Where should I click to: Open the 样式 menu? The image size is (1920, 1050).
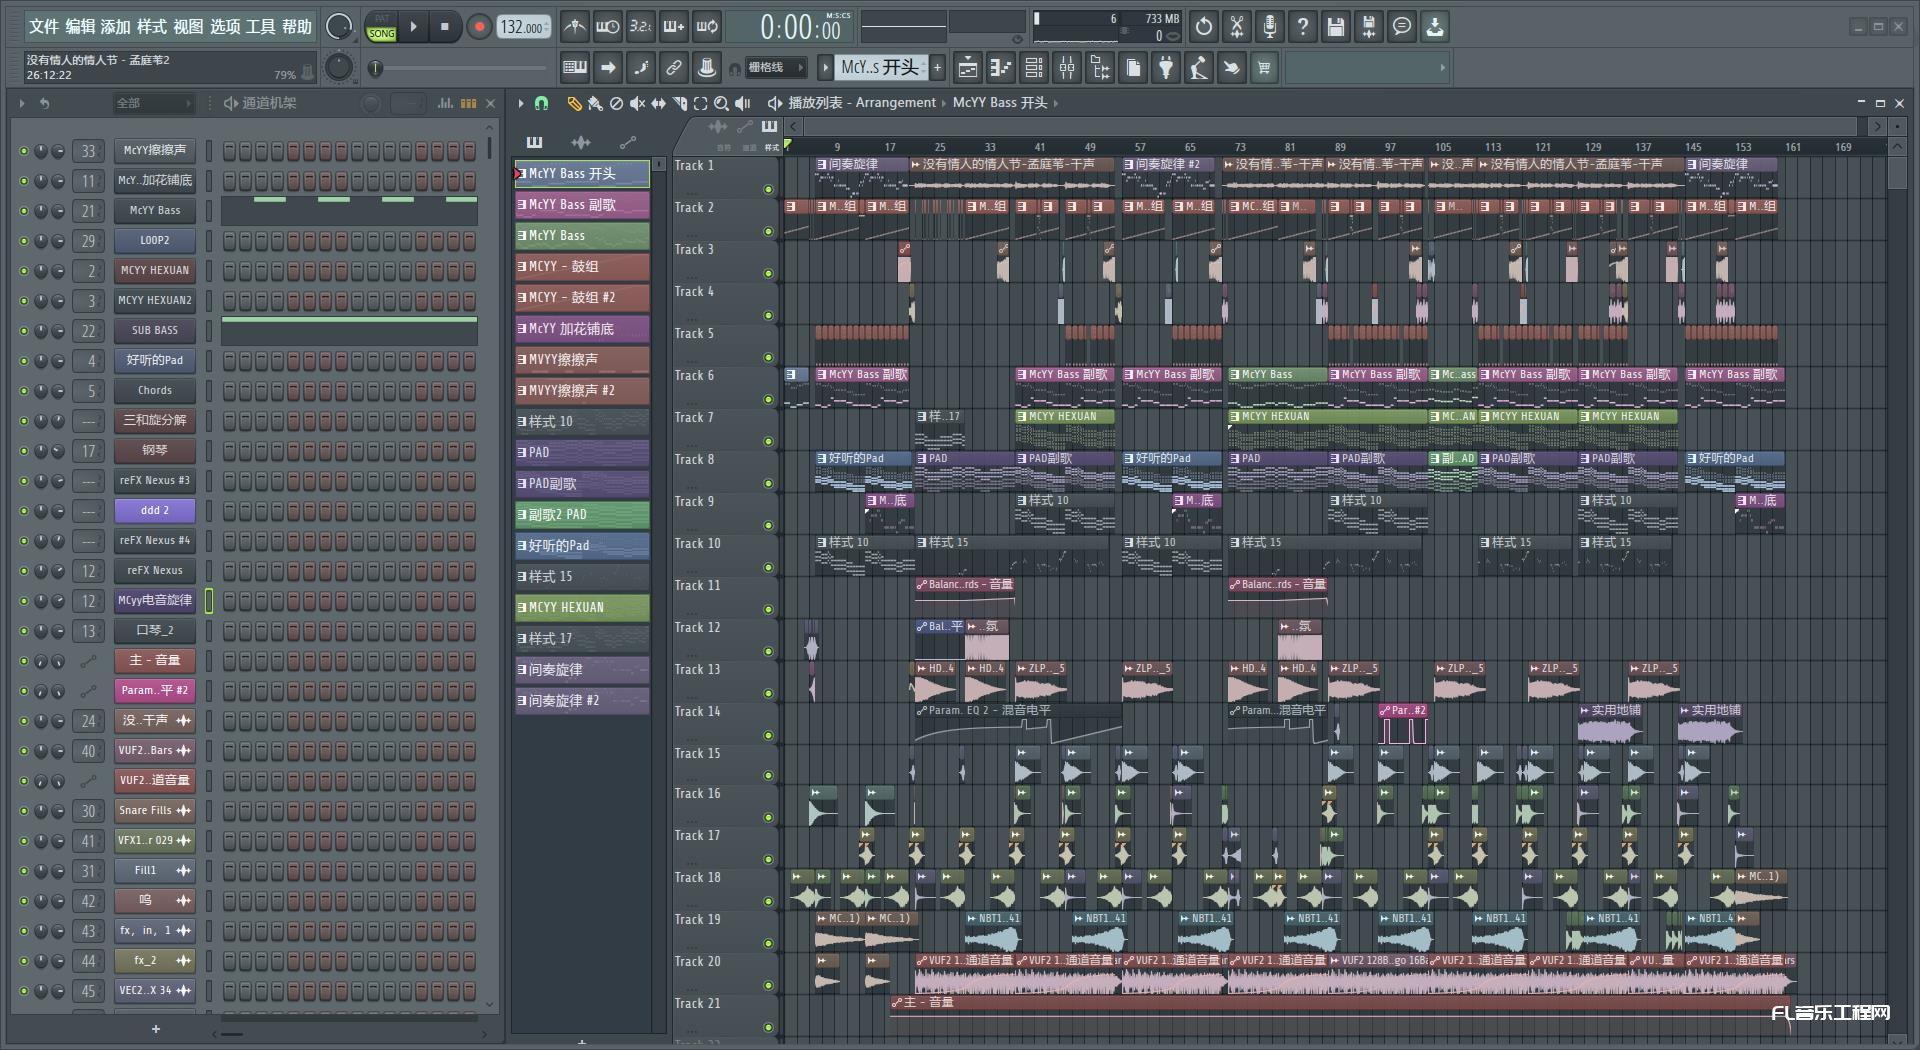coord(152,27)
